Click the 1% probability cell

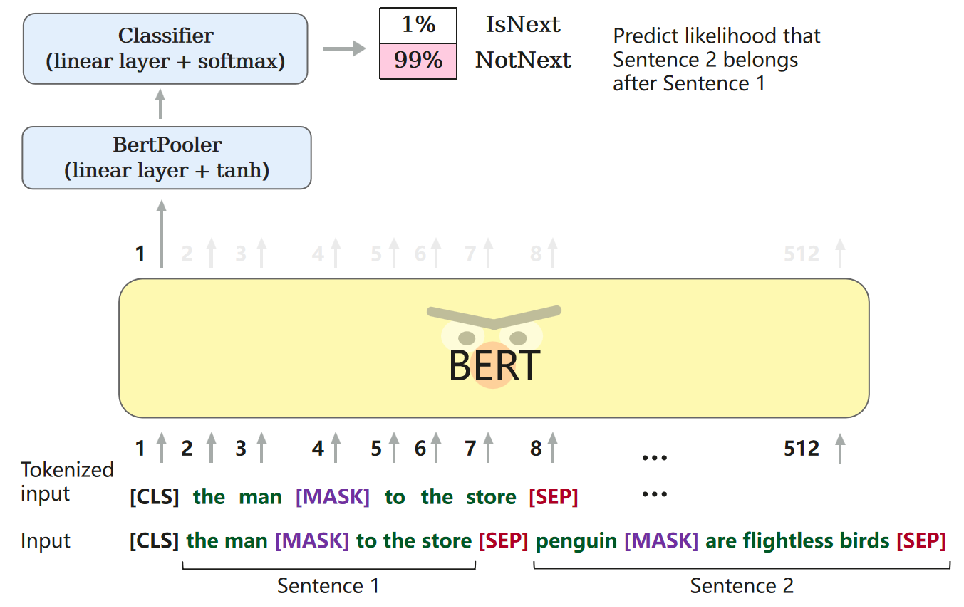click(x=418, y=25)
